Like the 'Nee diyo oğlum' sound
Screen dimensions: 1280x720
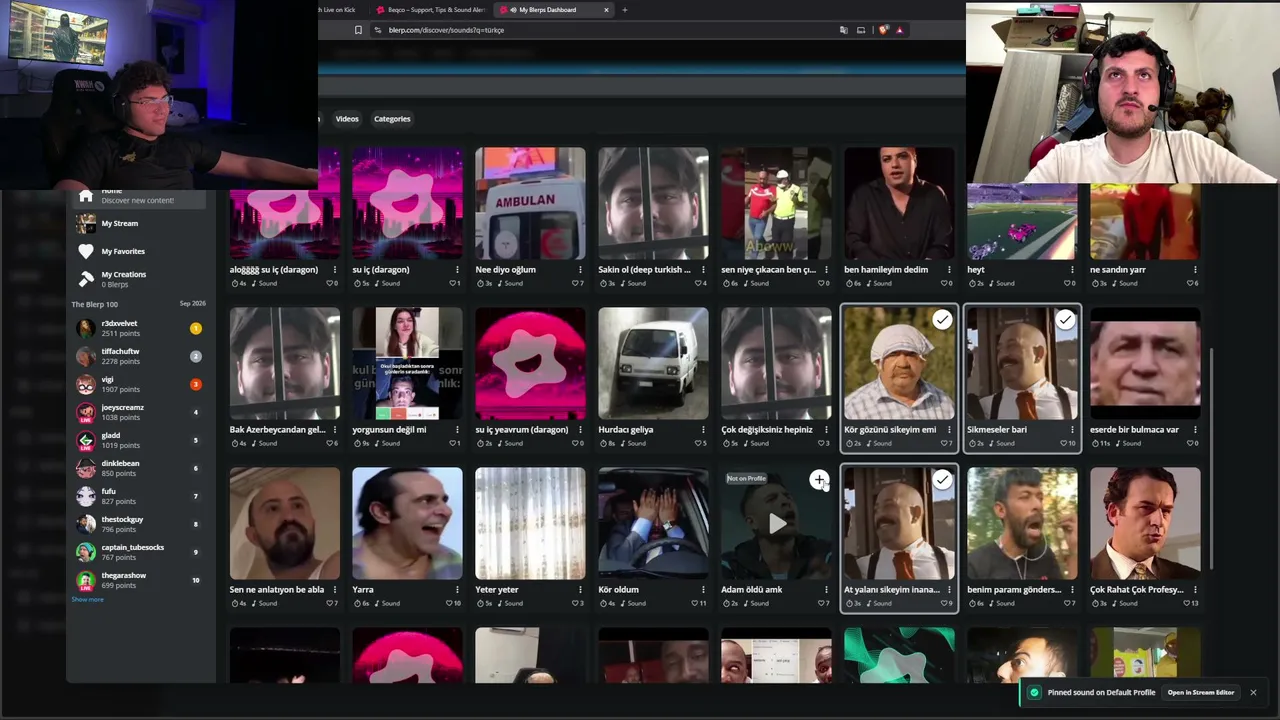coord(574,283)
